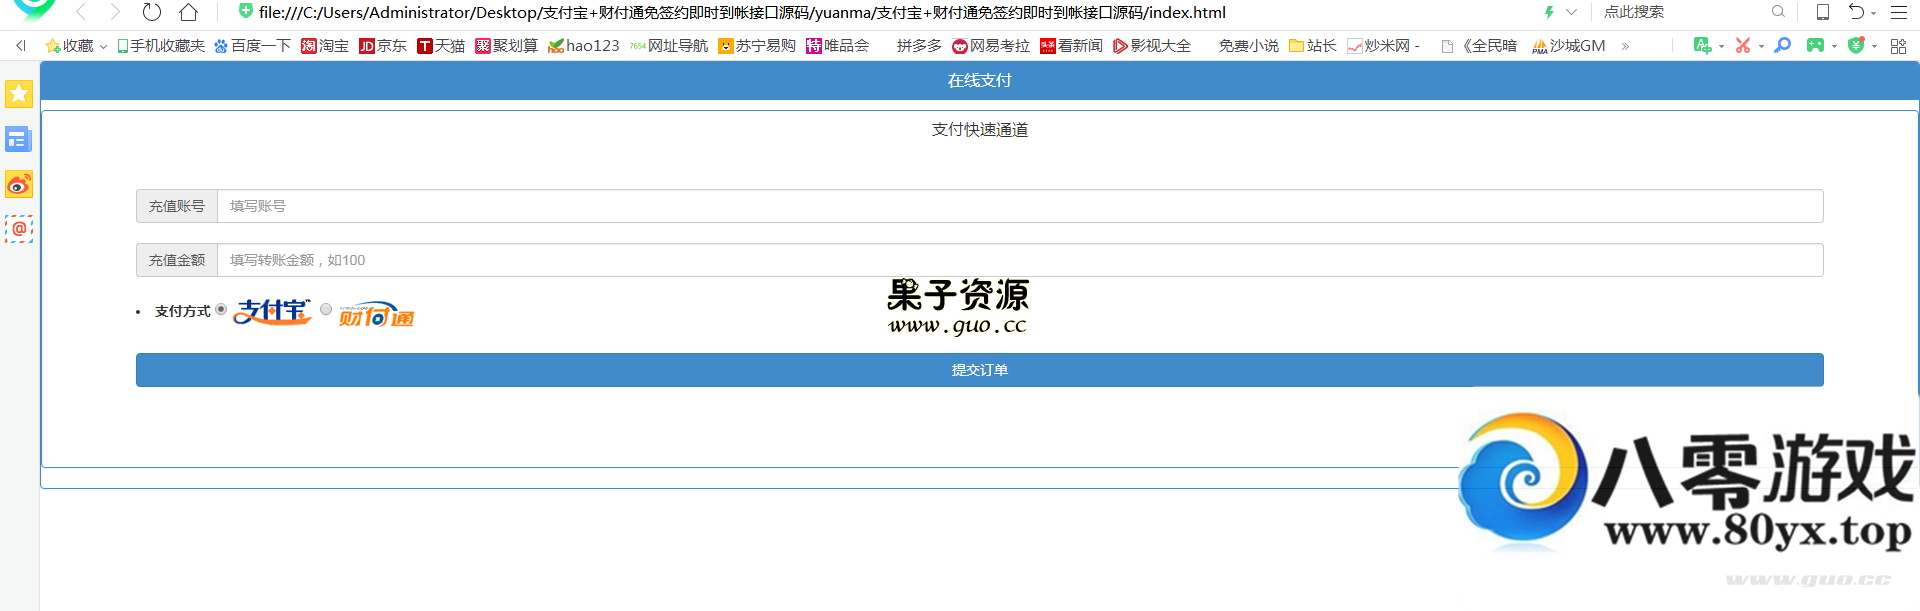
Task: Click the 充值账号 account input field
Action: [x=1020, y=206]
